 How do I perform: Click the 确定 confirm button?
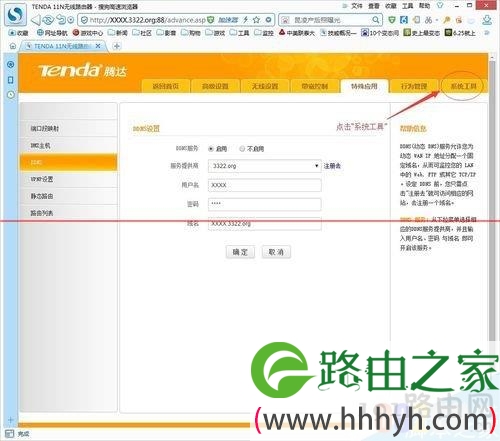pos(240,252)
